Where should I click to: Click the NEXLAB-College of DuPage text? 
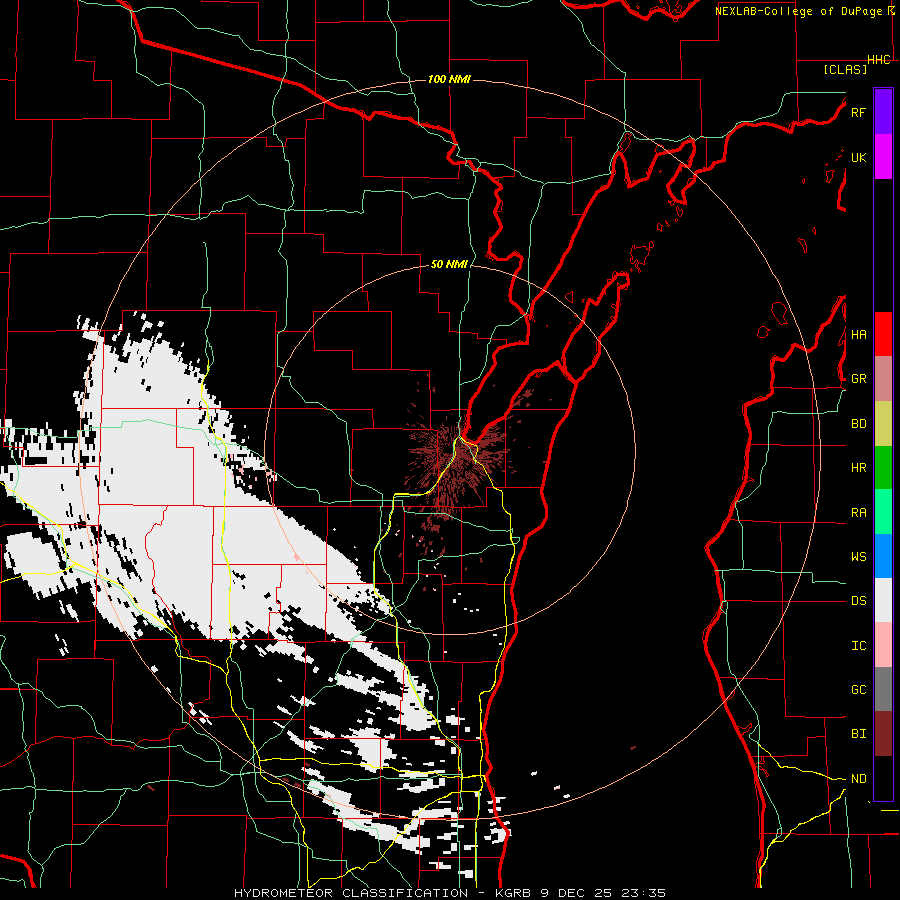798,11
